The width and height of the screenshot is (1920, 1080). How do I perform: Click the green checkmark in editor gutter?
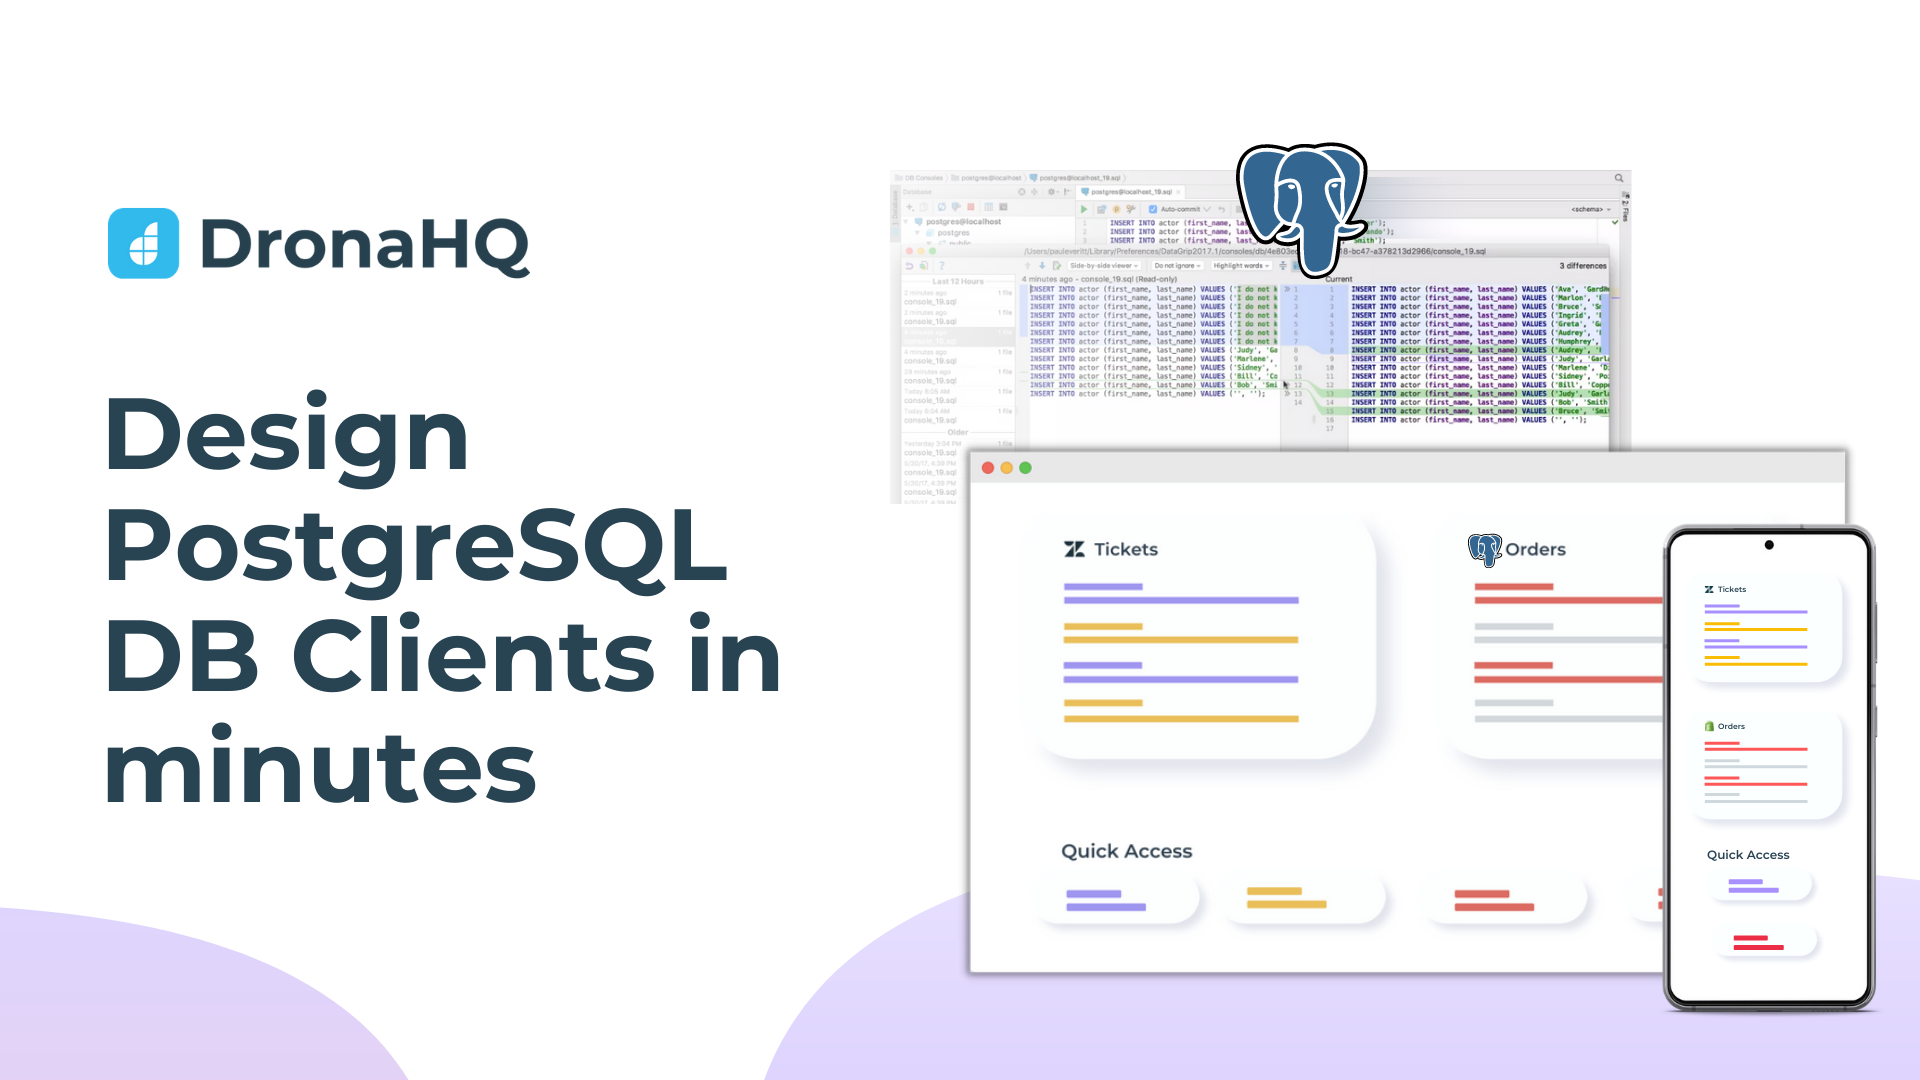(x=1615, y=222)
